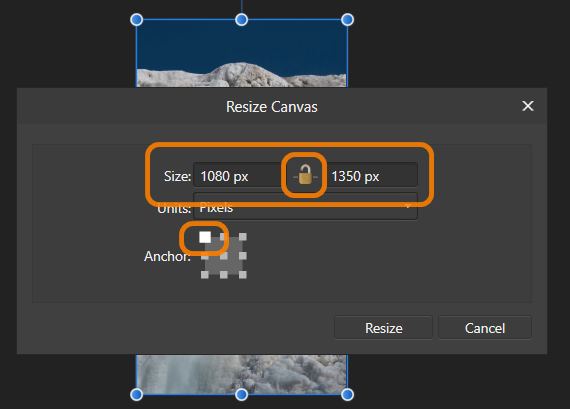Viewport: 570px width, 409px height.
Task: Select the middle-right anchor point
Action: (243, 256)
